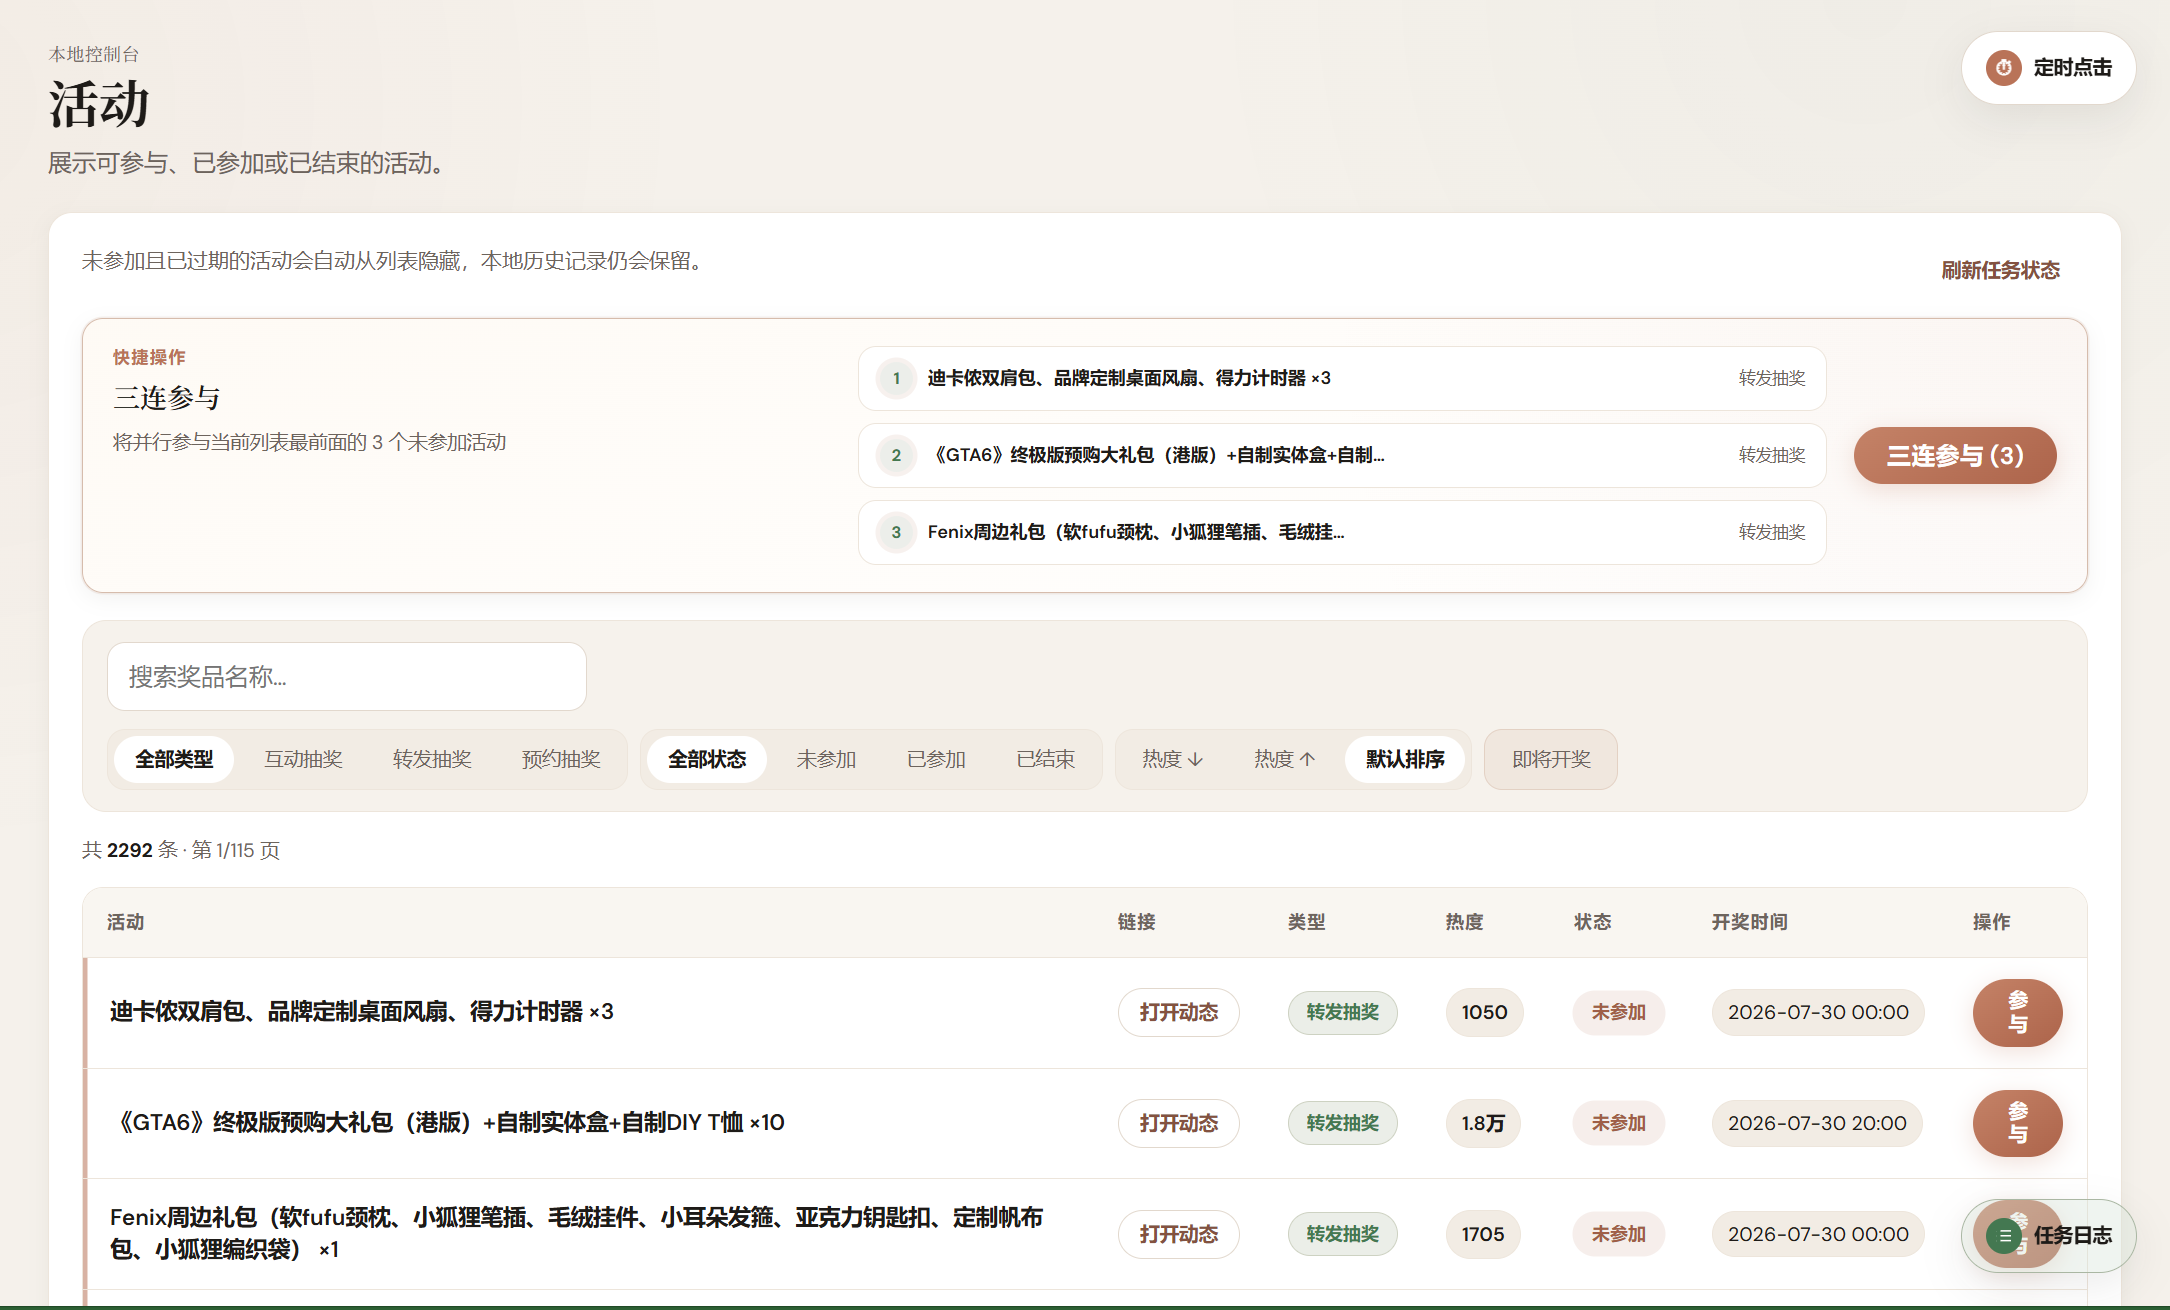The image size is (2170, 1310).
Task: Select quick action item 2 《GTA6》终极版
Action: [1342, 455]
